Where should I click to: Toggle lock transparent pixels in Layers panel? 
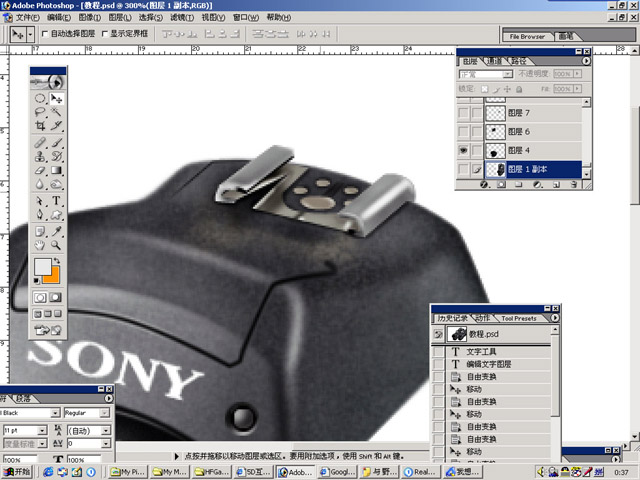click(484, 89)
